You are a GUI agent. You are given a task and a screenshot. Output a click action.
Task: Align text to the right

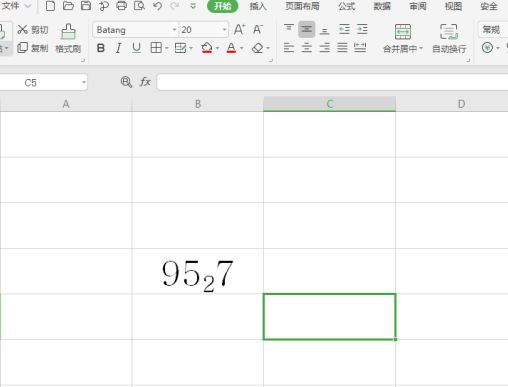coord(324,48)
